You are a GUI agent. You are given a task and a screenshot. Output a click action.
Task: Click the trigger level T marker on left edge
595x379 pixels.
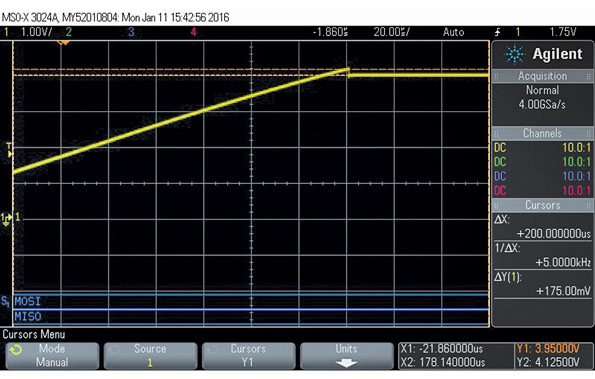9,150
